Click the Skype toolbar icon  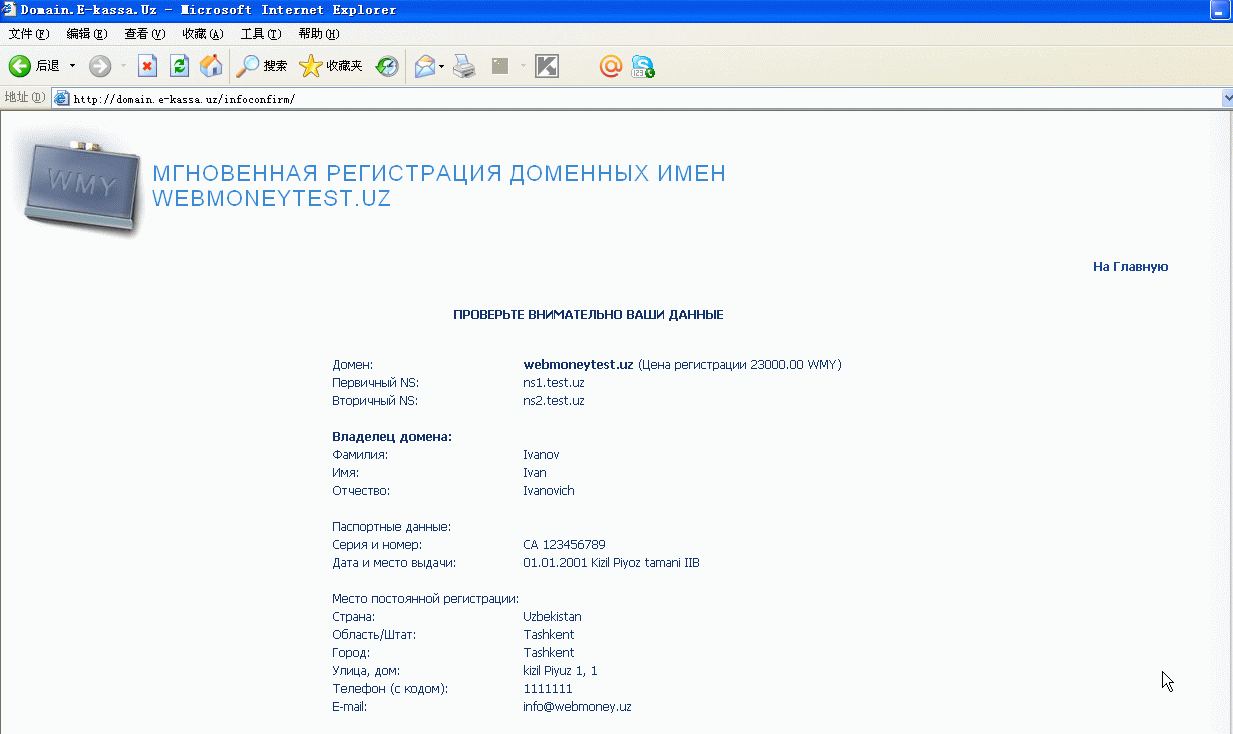click(x=643, y=67)
